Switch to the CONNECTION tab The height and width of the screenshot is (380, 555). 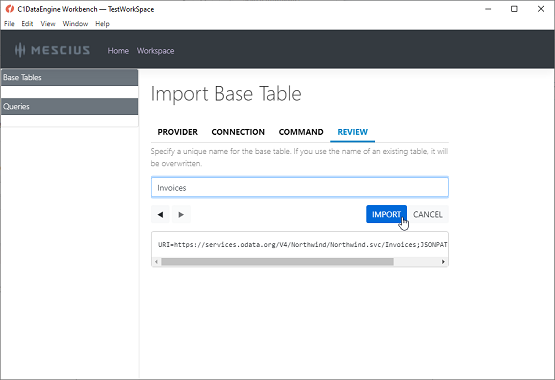coord(238,132)
